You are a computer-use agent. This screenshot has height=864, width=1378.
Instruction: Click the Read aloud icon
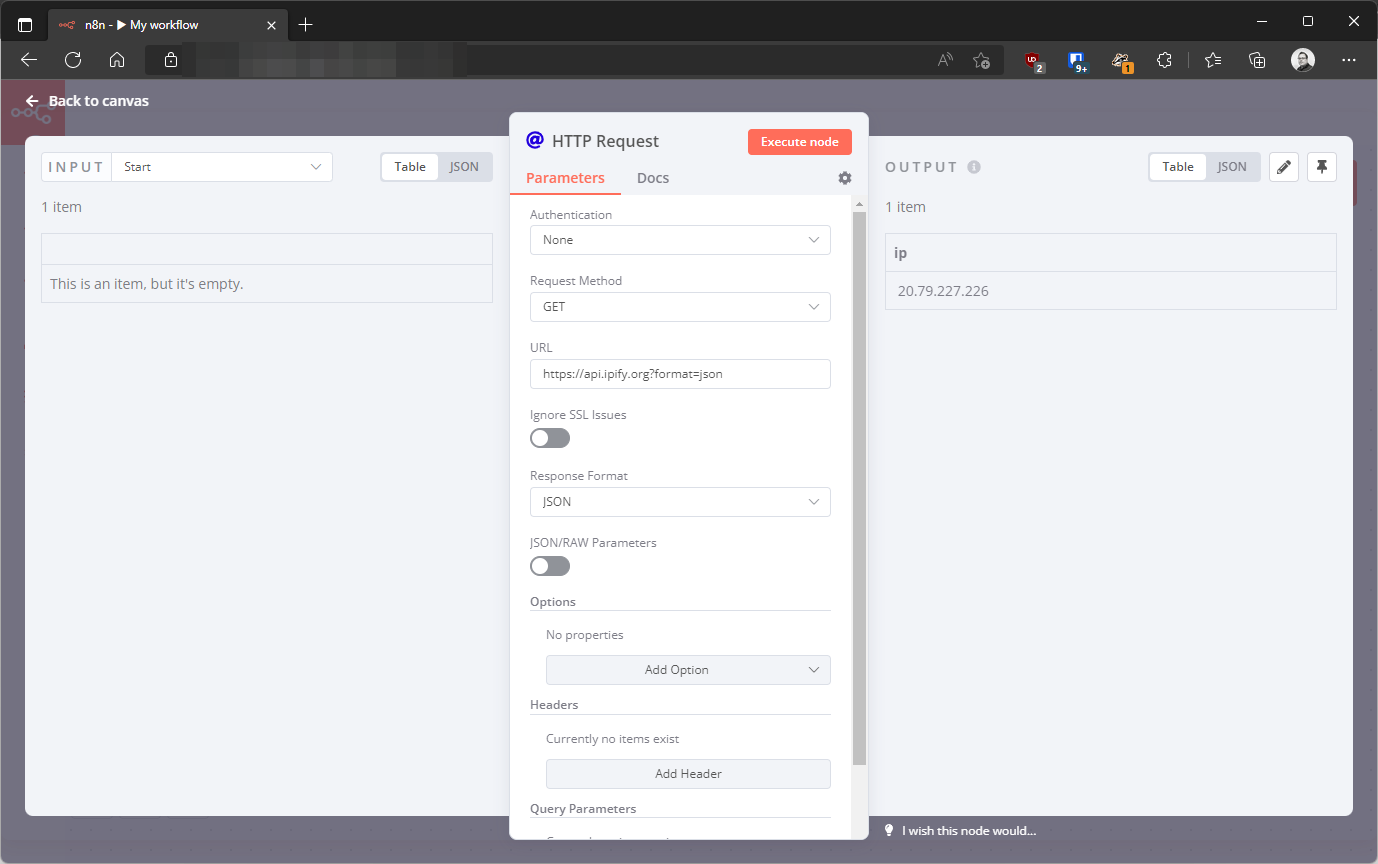(x=945, y=60)
